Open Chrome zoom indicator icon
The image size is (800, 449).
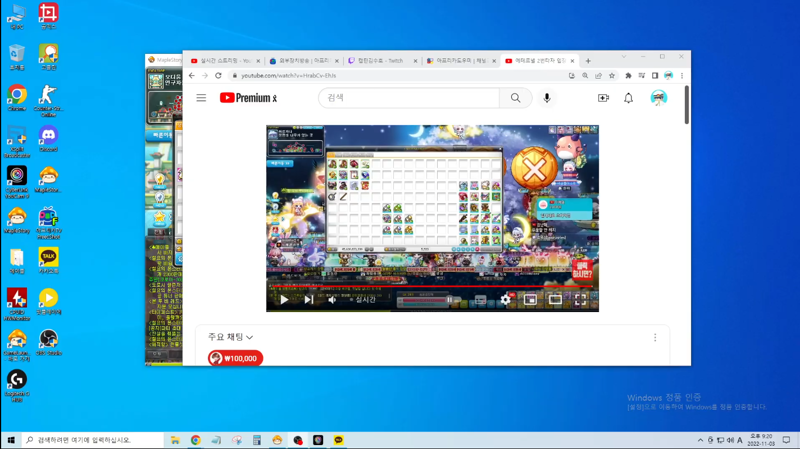pyautogui.click(x=585, y=76)
